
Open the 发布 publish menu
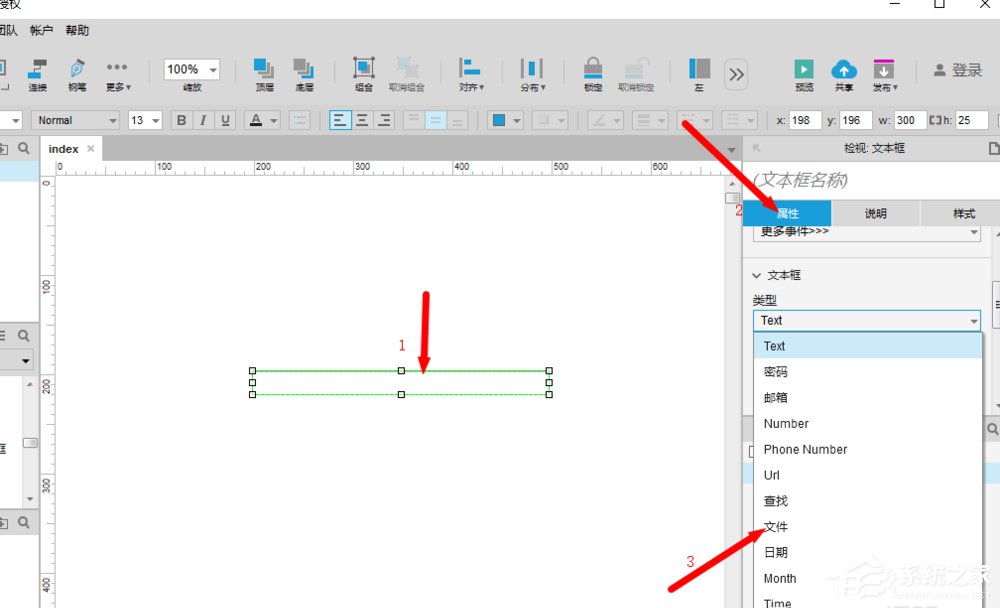[x=885, y=75]
